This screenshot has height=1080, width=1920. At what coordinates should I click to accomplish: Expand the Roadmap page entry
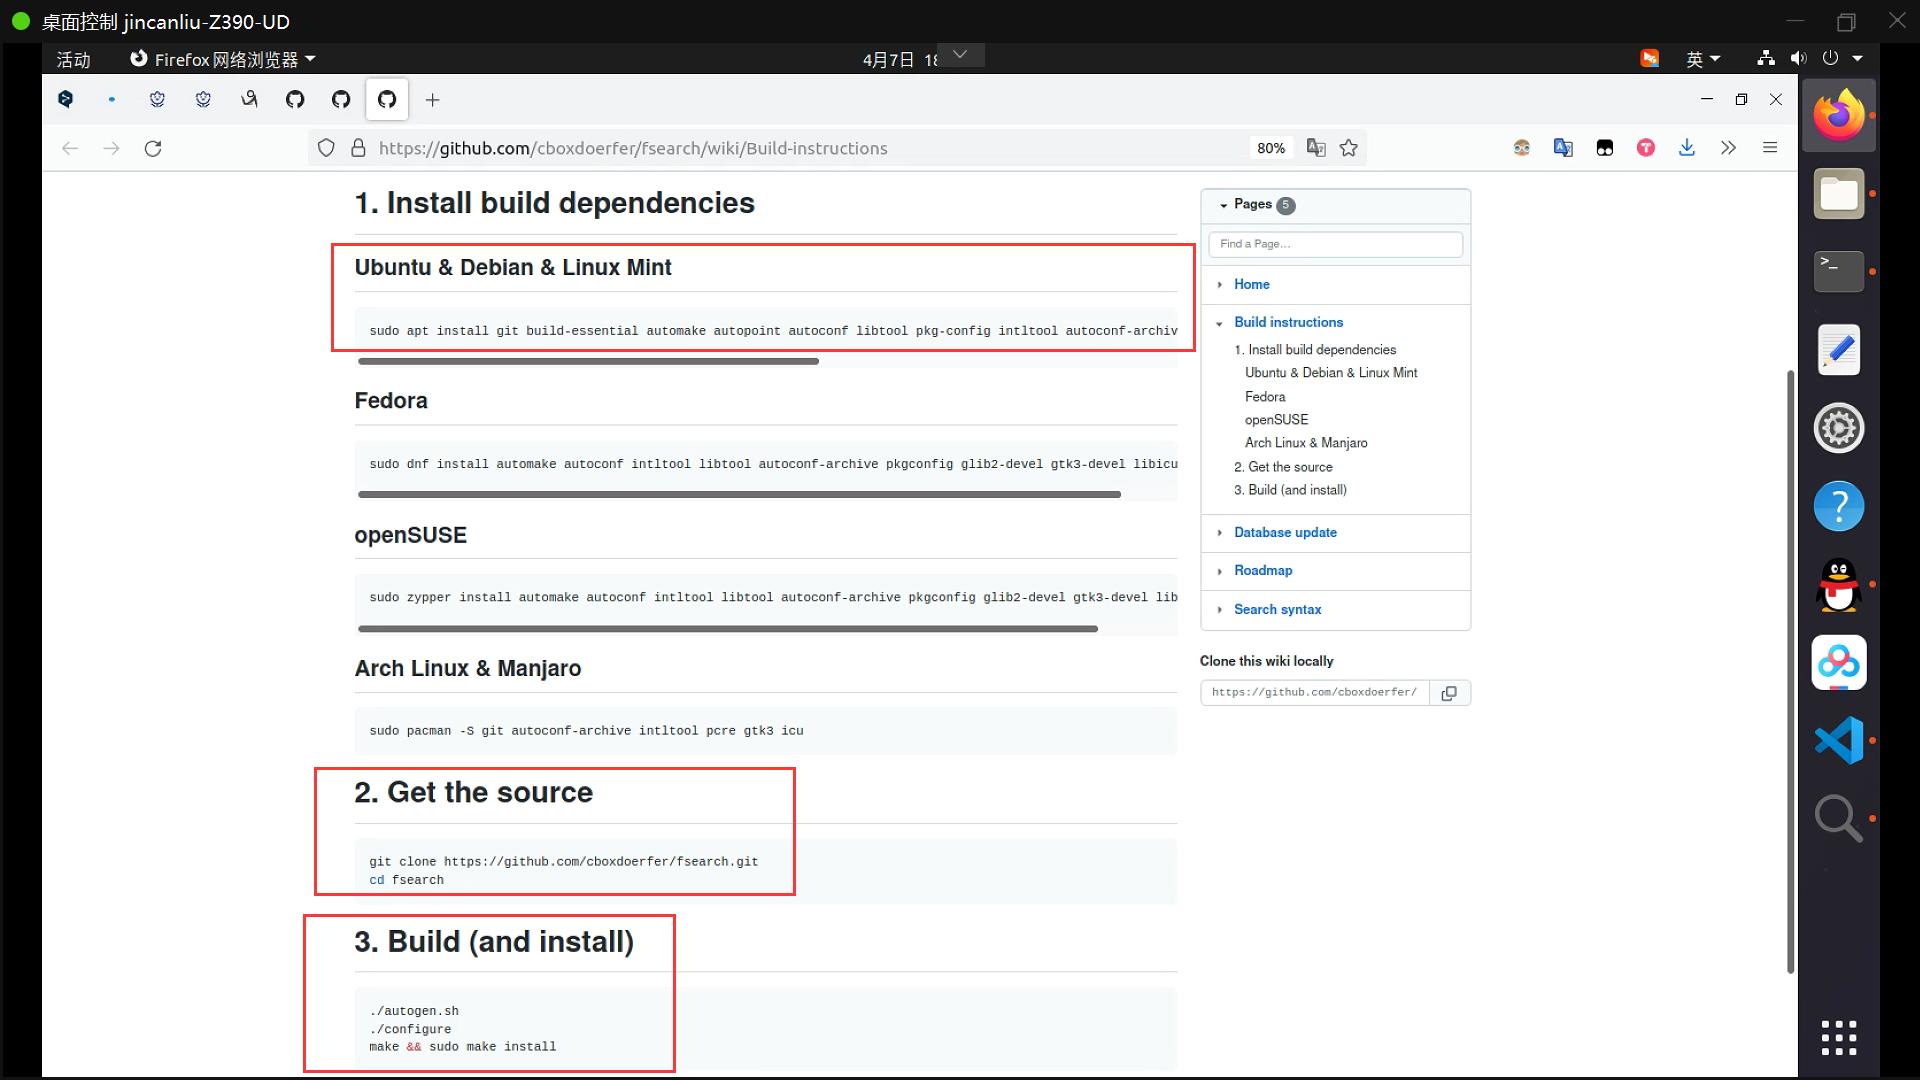(1220, 571)
